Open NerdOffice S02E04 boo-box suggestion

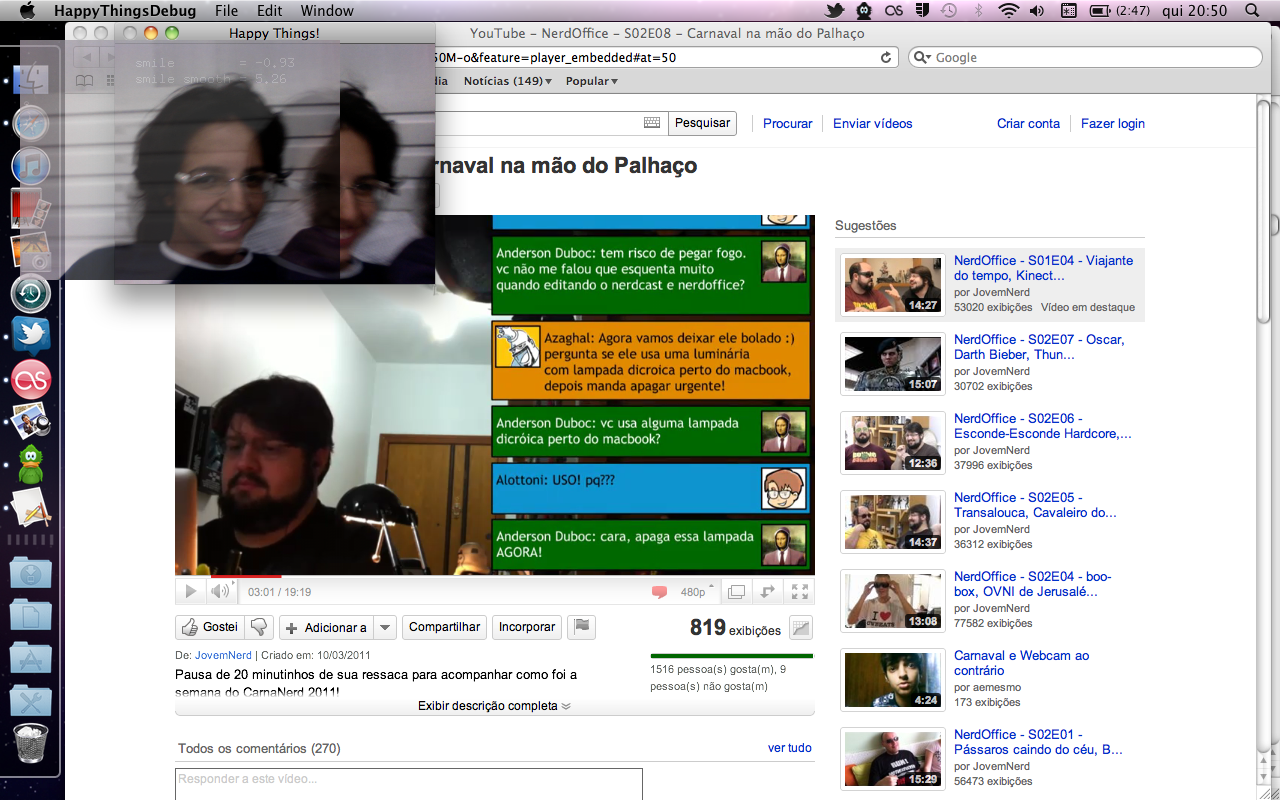(1033, 584)
